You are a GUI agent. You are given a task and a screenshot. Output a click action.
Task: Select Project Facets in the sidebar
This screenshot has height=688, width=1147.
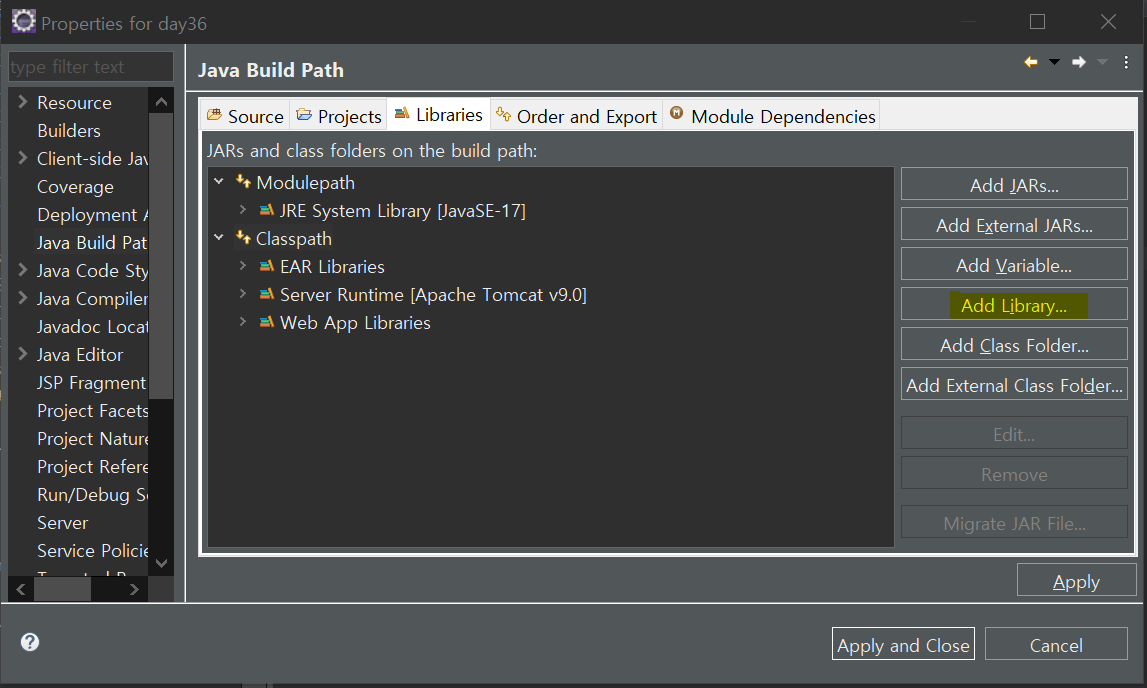coord(92,411)
